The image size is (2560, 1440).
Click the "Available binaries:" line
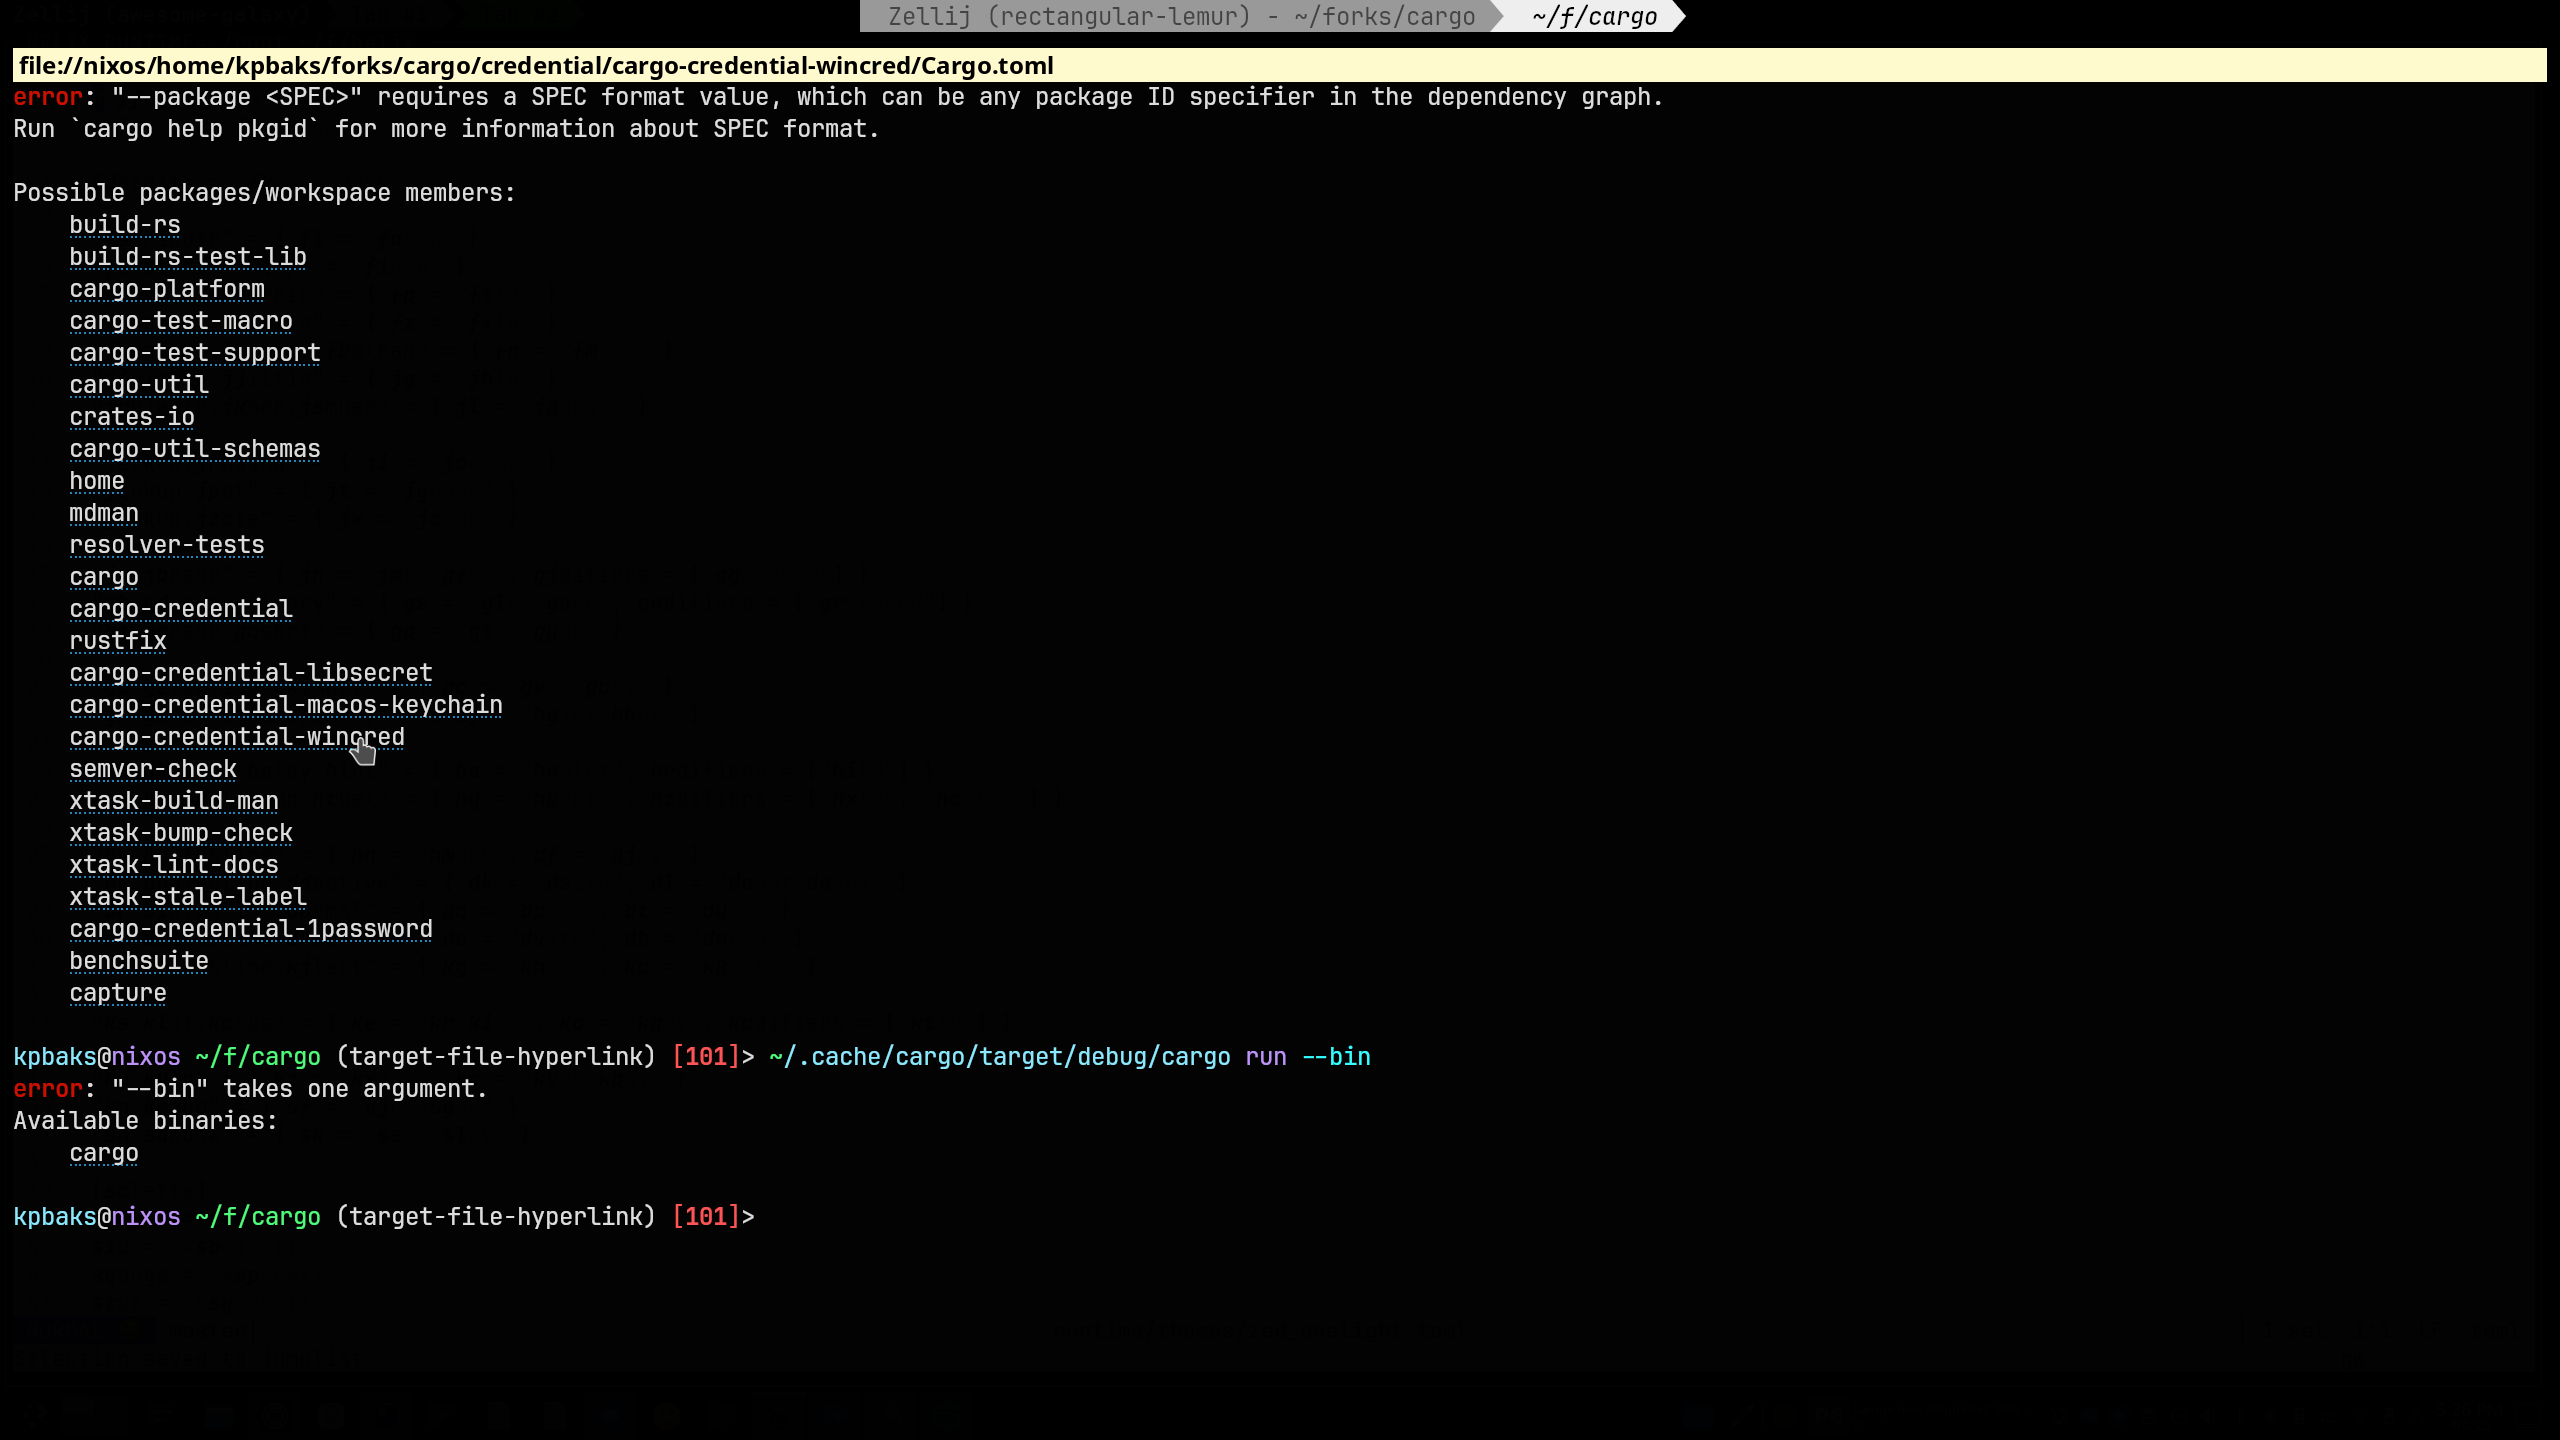[x=145, y=1121]
